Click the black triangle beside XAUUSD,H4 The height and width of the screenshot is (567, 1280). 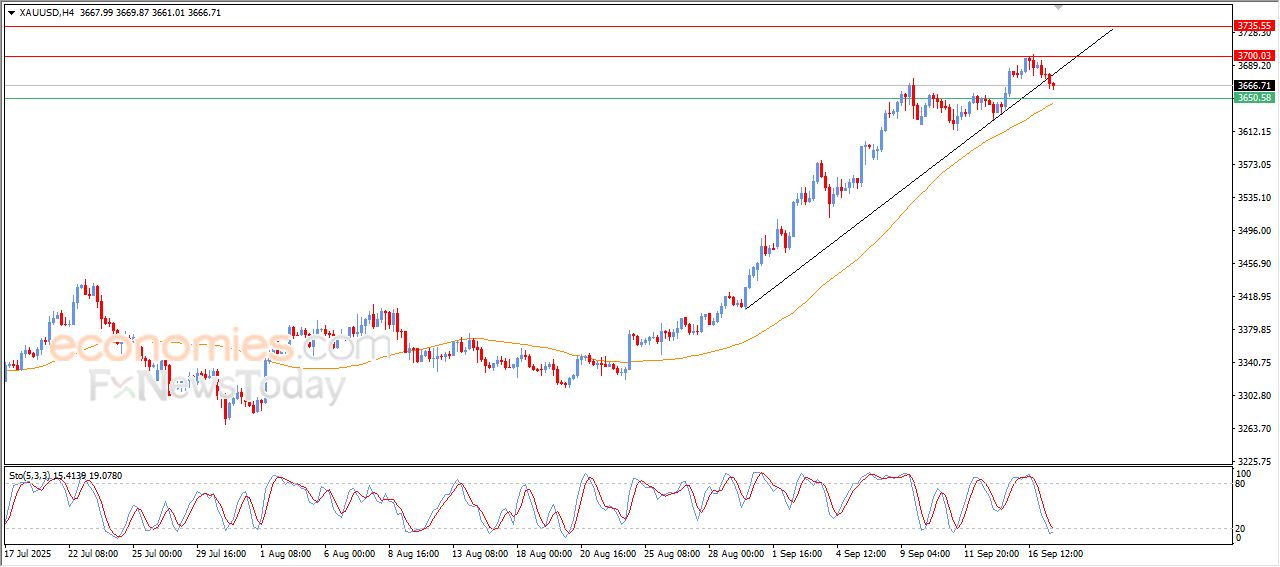click(11, 12)
